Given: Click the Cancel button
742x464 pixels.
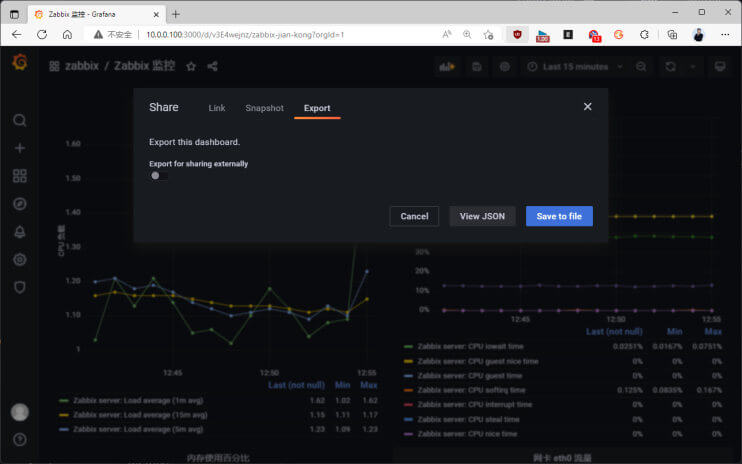Looking at the screenshot, I should tap(414, 216).
